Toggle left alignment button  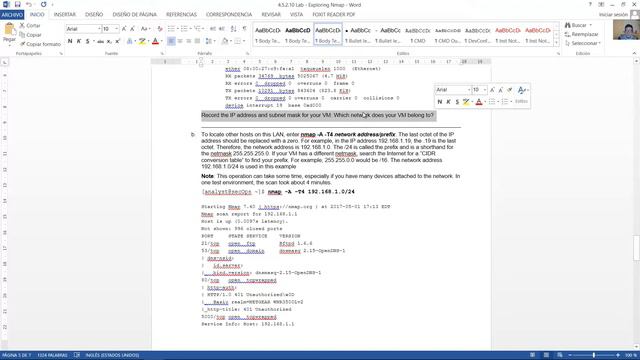171,41
